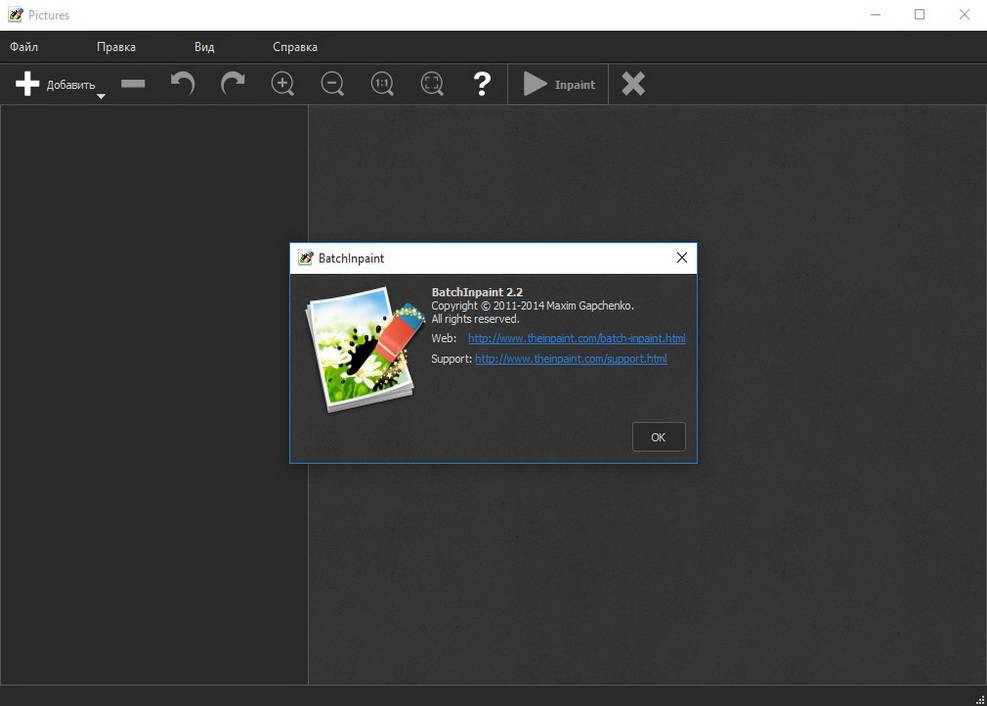Confirm the About dialog with OK
The height and width of the screenshot is (706, 987).
tap(658, 437)
